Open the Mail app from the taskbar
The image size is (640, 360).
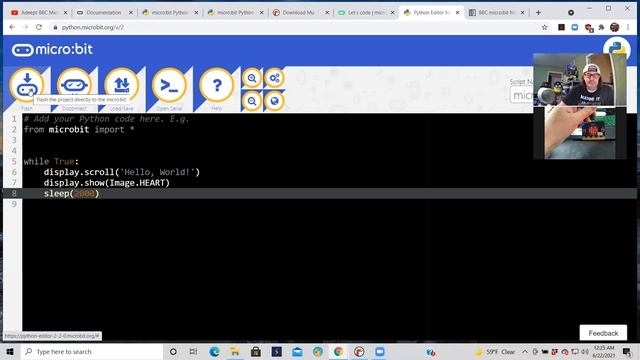(x=297, y=351)
